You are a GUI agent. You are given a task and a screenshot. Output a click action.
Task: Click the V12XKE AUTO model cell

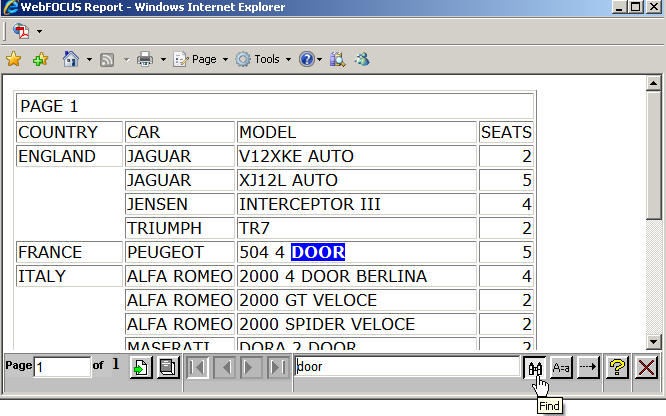point(357,156)
